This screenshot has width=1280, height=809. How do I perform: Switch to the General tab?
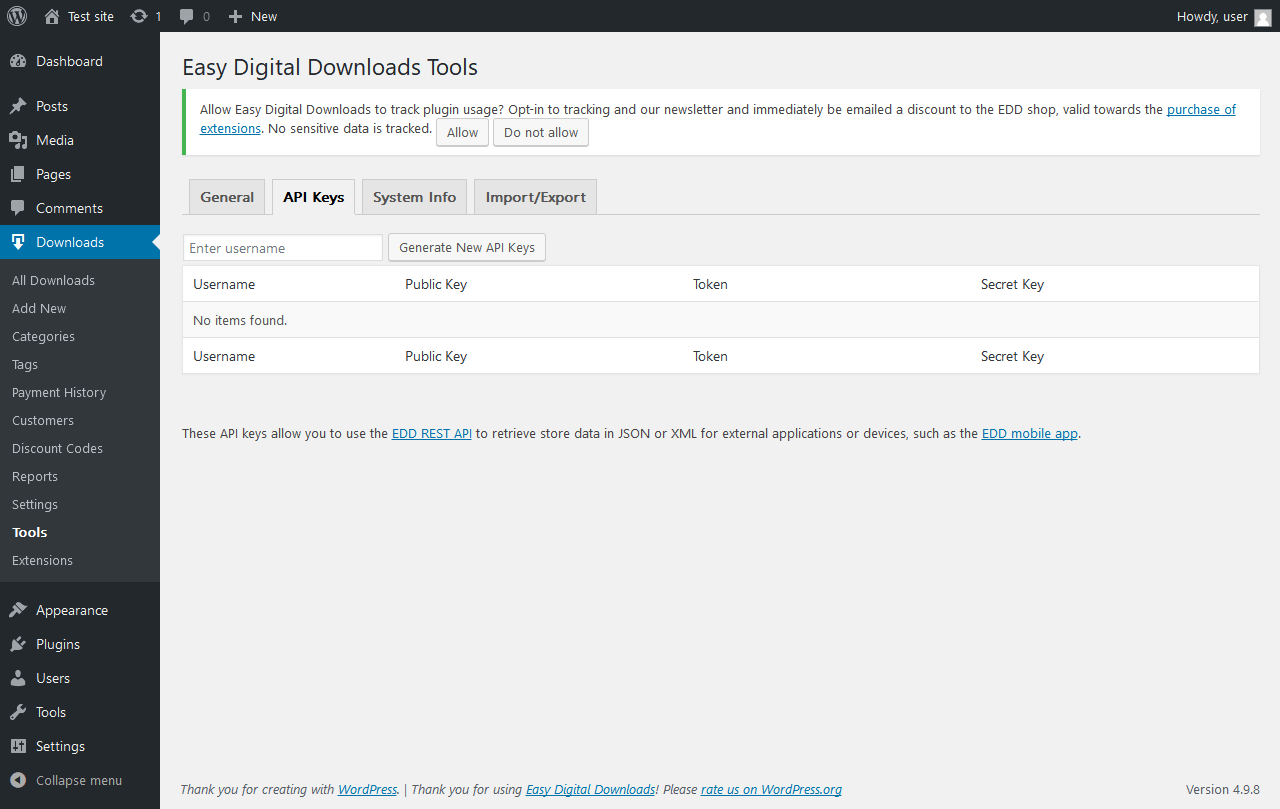227,197
